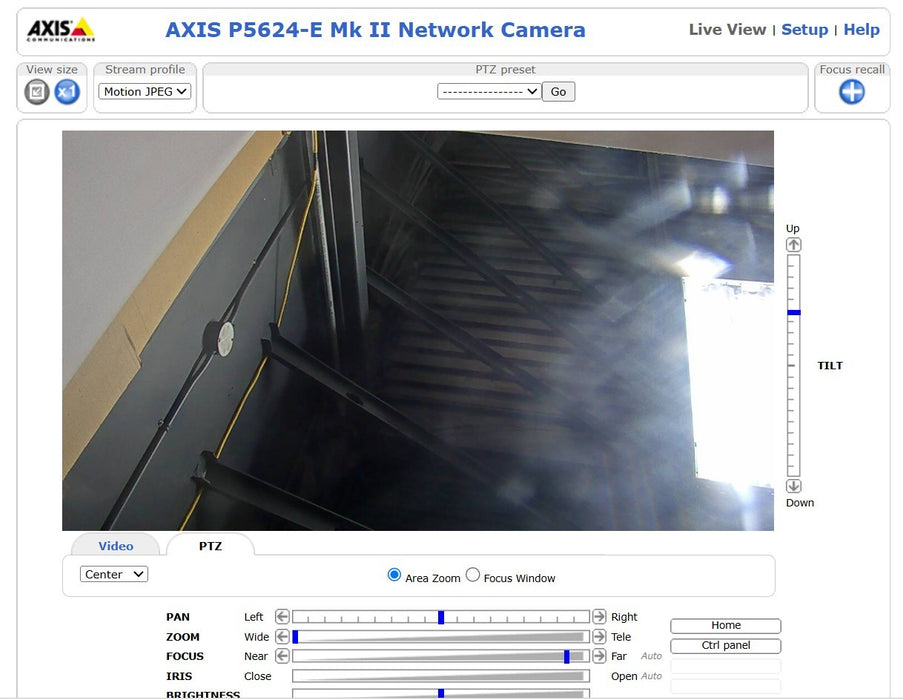Click the Axis Communications logo
The image size is (903, 700).
[60, 29]
